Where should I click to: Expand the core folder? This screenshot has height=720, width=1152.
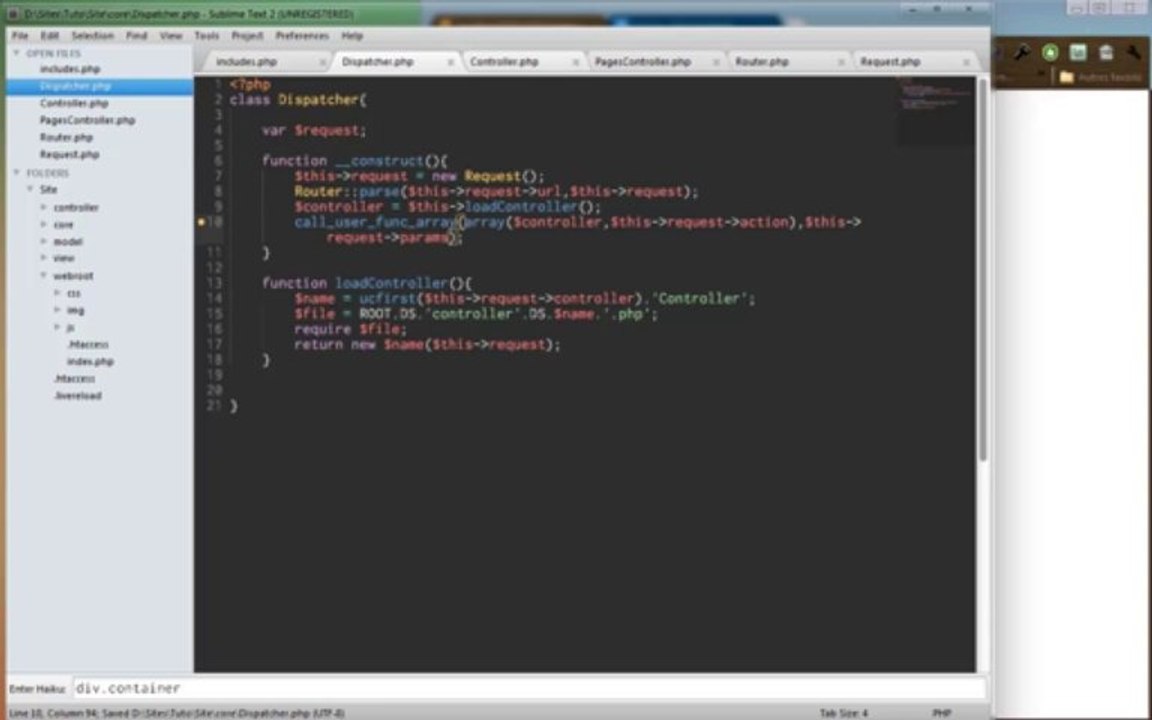43,224
